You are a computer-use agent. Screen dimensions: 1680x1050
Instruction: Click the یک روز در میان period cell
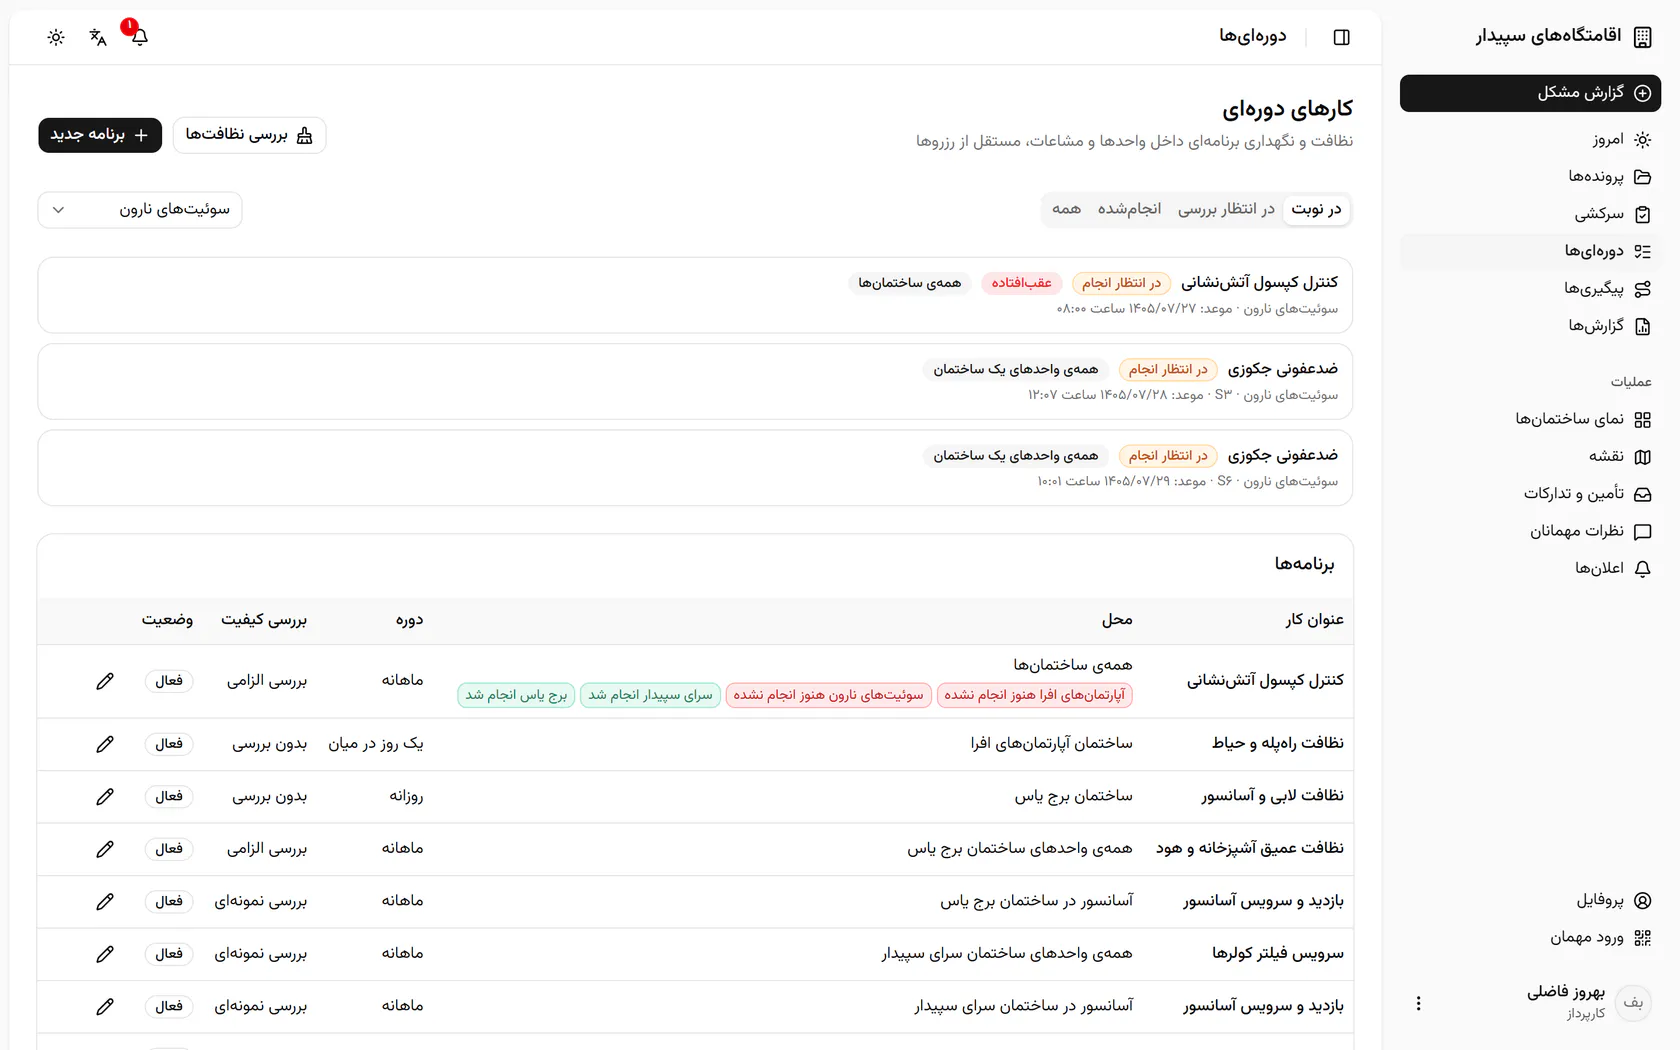coord(376,744)
